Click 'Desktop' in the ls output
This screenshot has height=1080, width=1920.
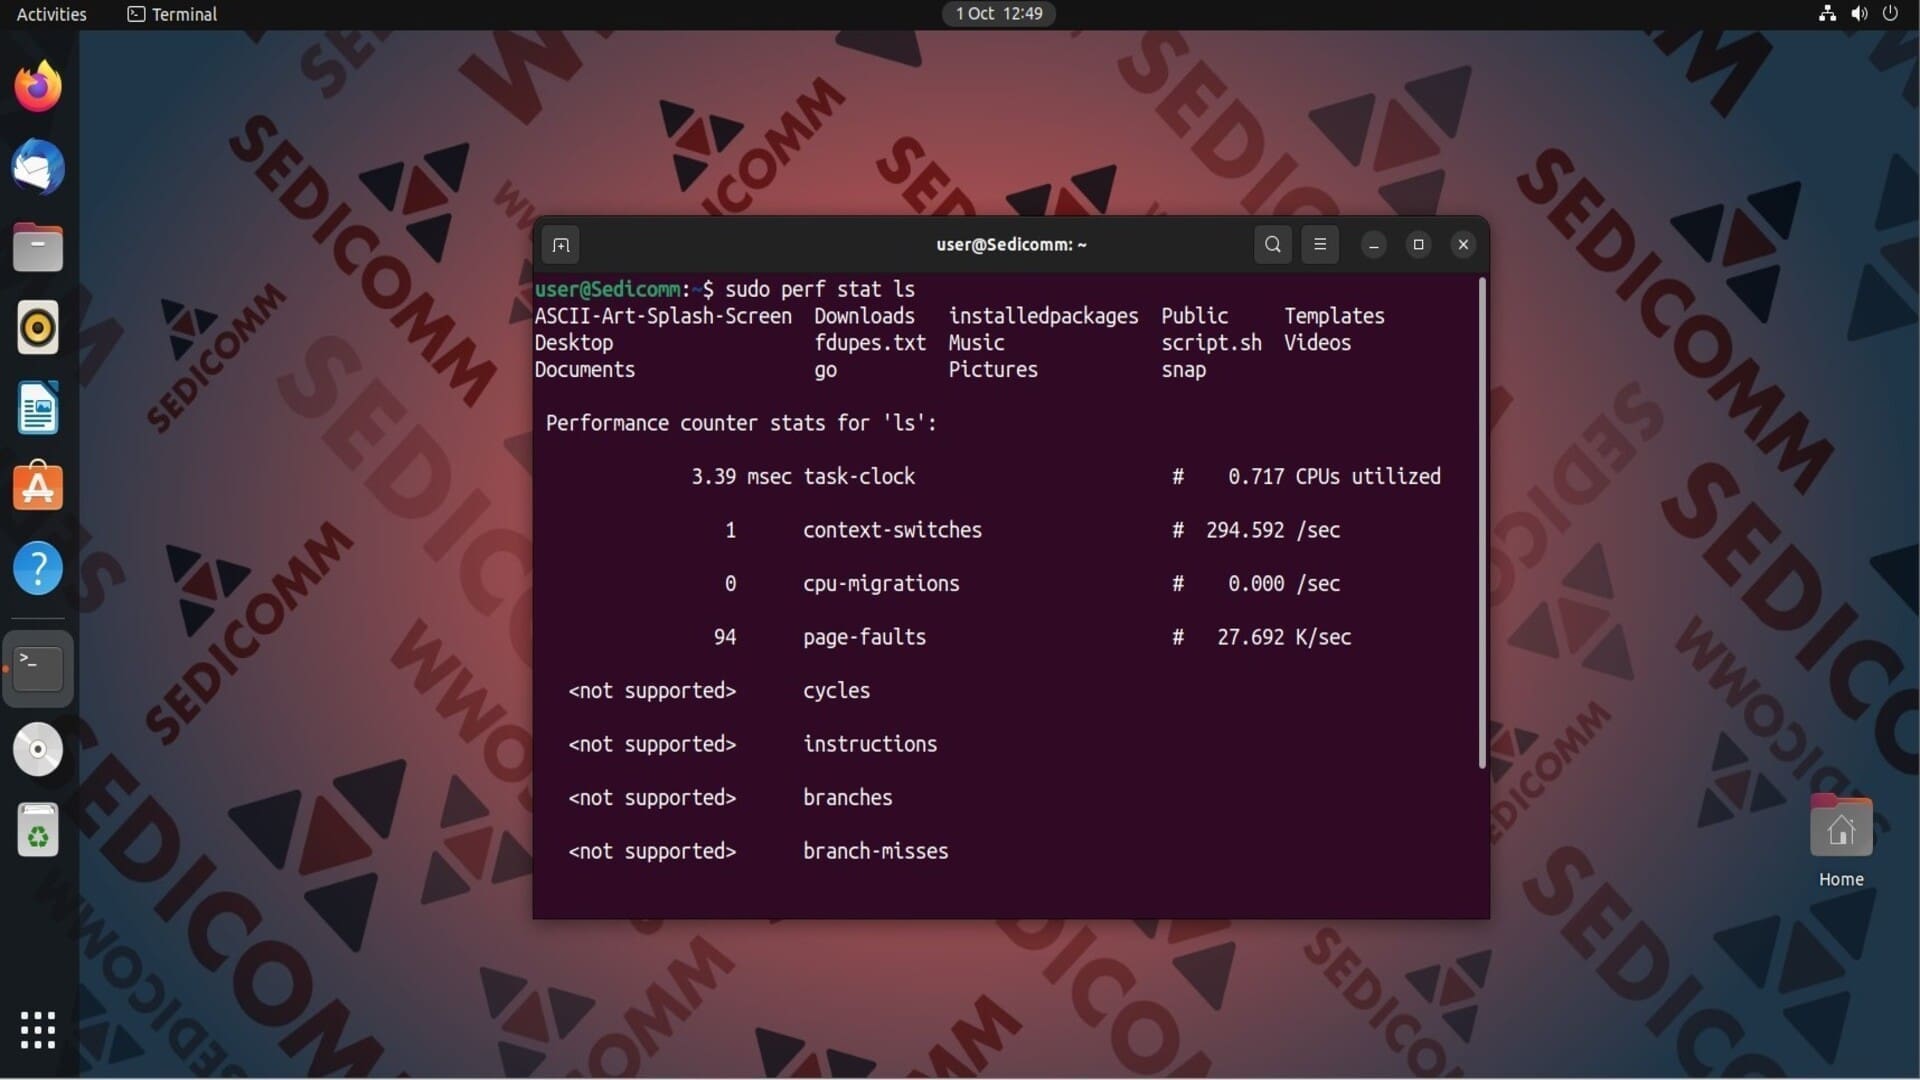click(x=573, y=343)
